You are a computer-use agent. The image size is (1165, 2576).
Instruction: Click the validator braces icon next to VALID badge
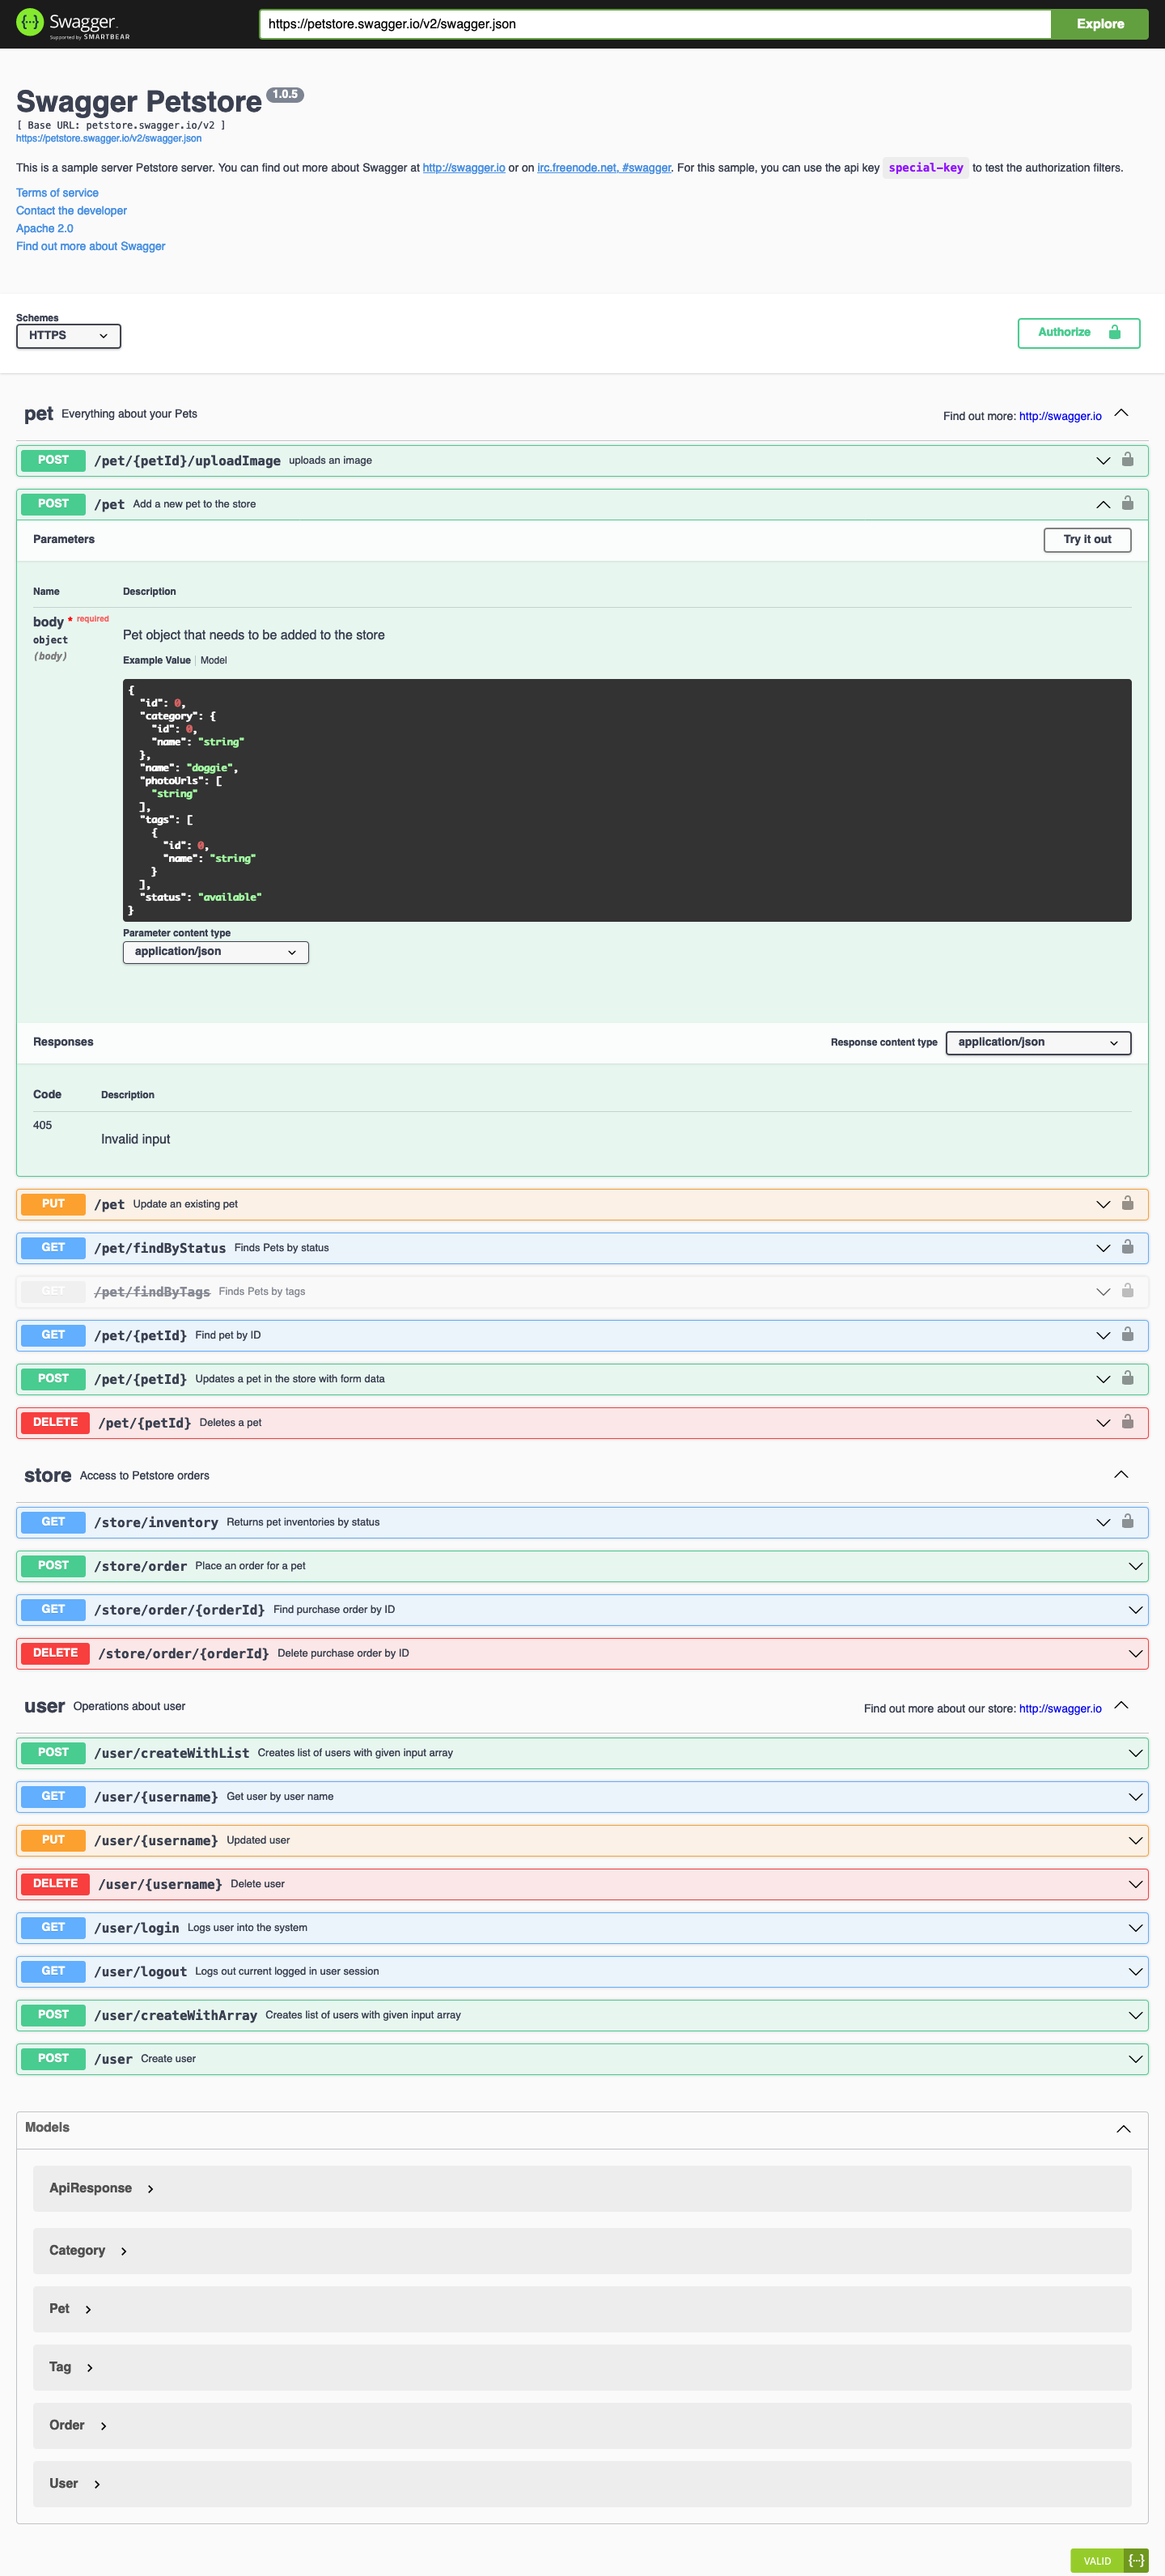[1136, 2560]
